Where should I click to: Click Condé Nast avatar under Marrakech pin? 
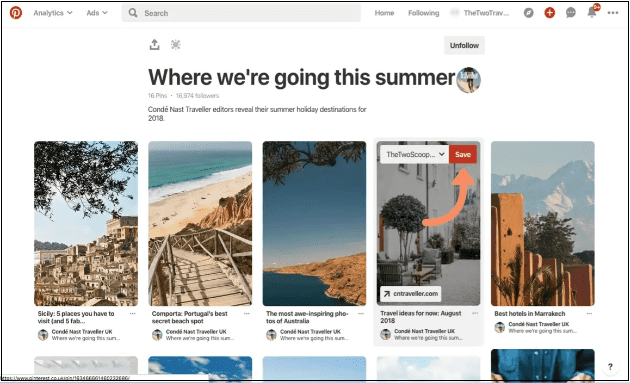(x=499, y=327)
